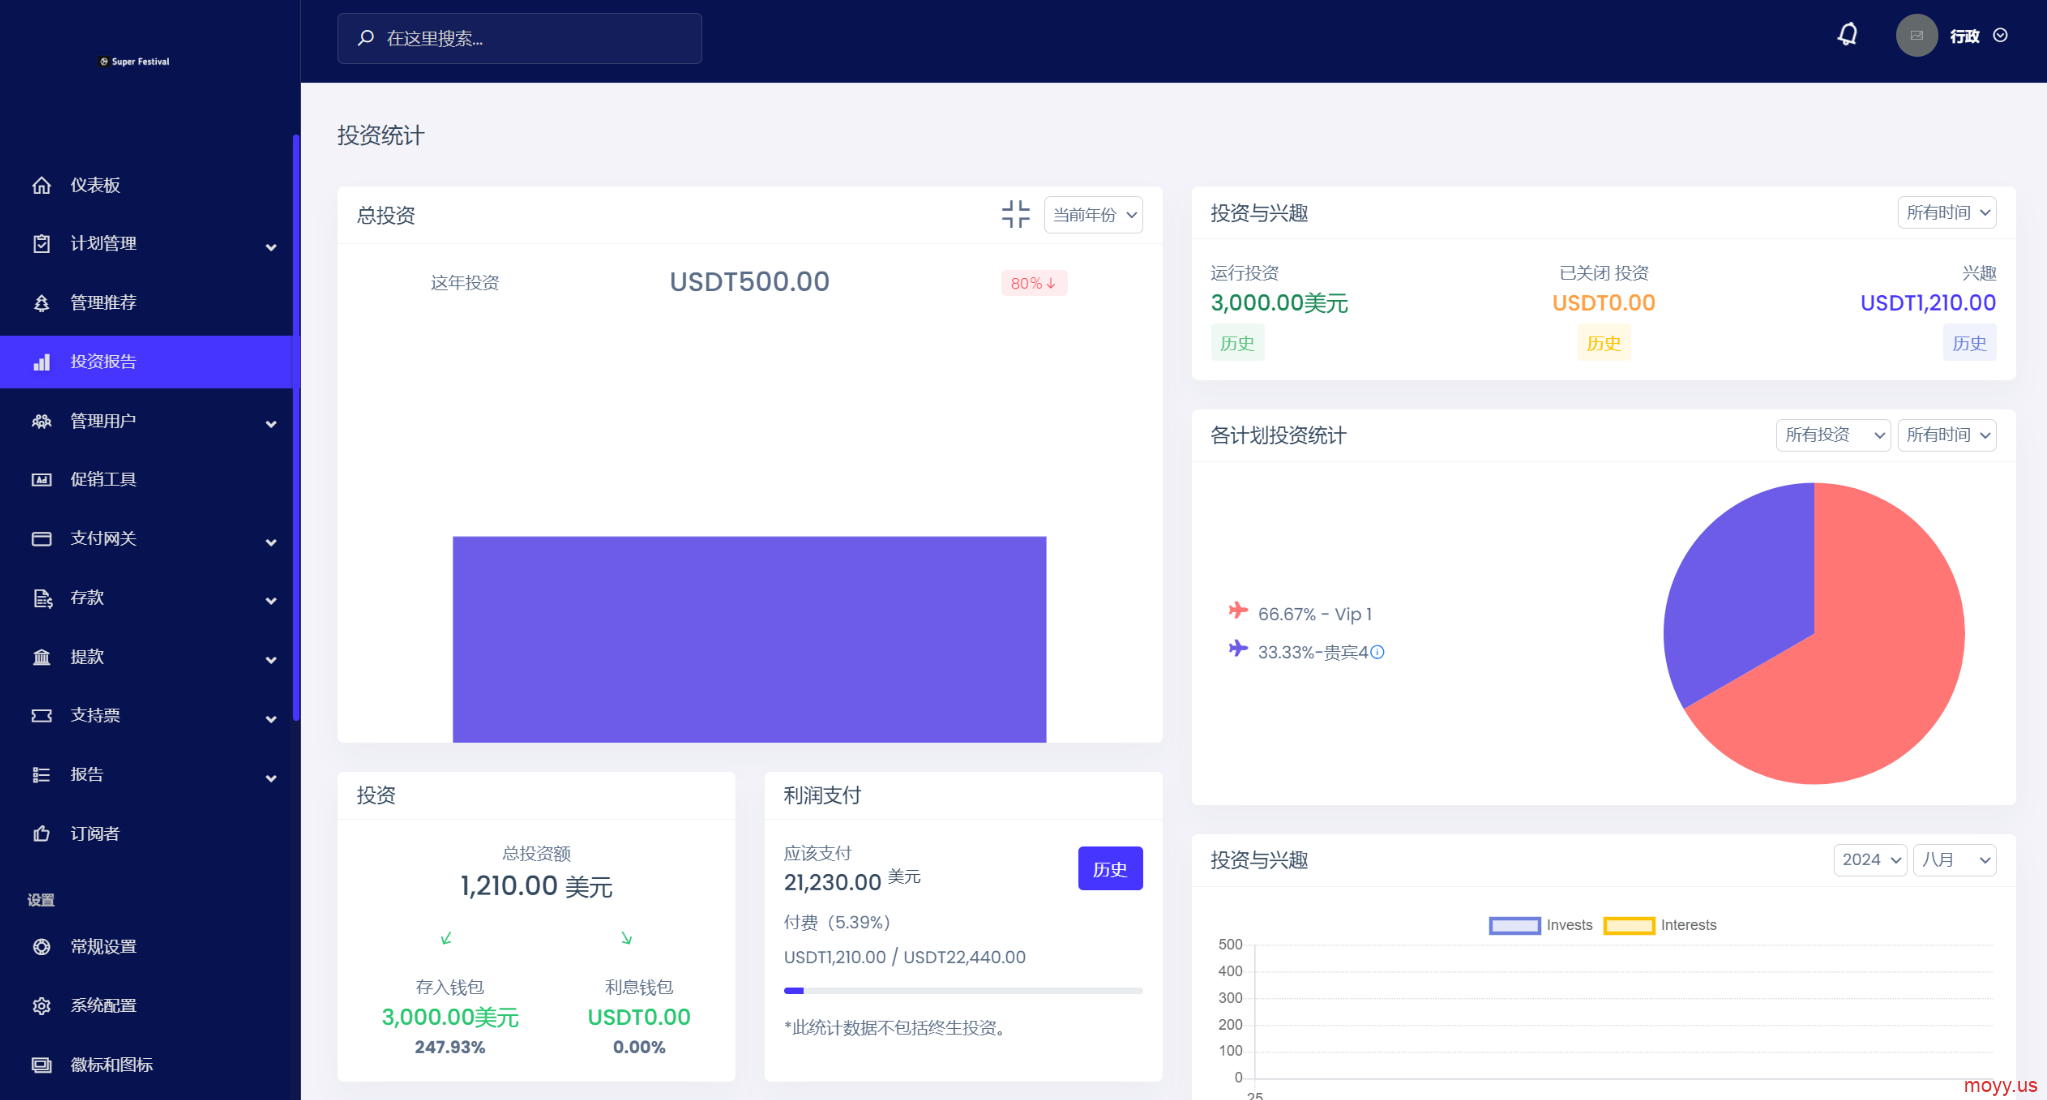This screenshot has width=2047, height=1100.
Task: Click the 行政 username label
Action: pyautogui.click(x=1965, y=36)
